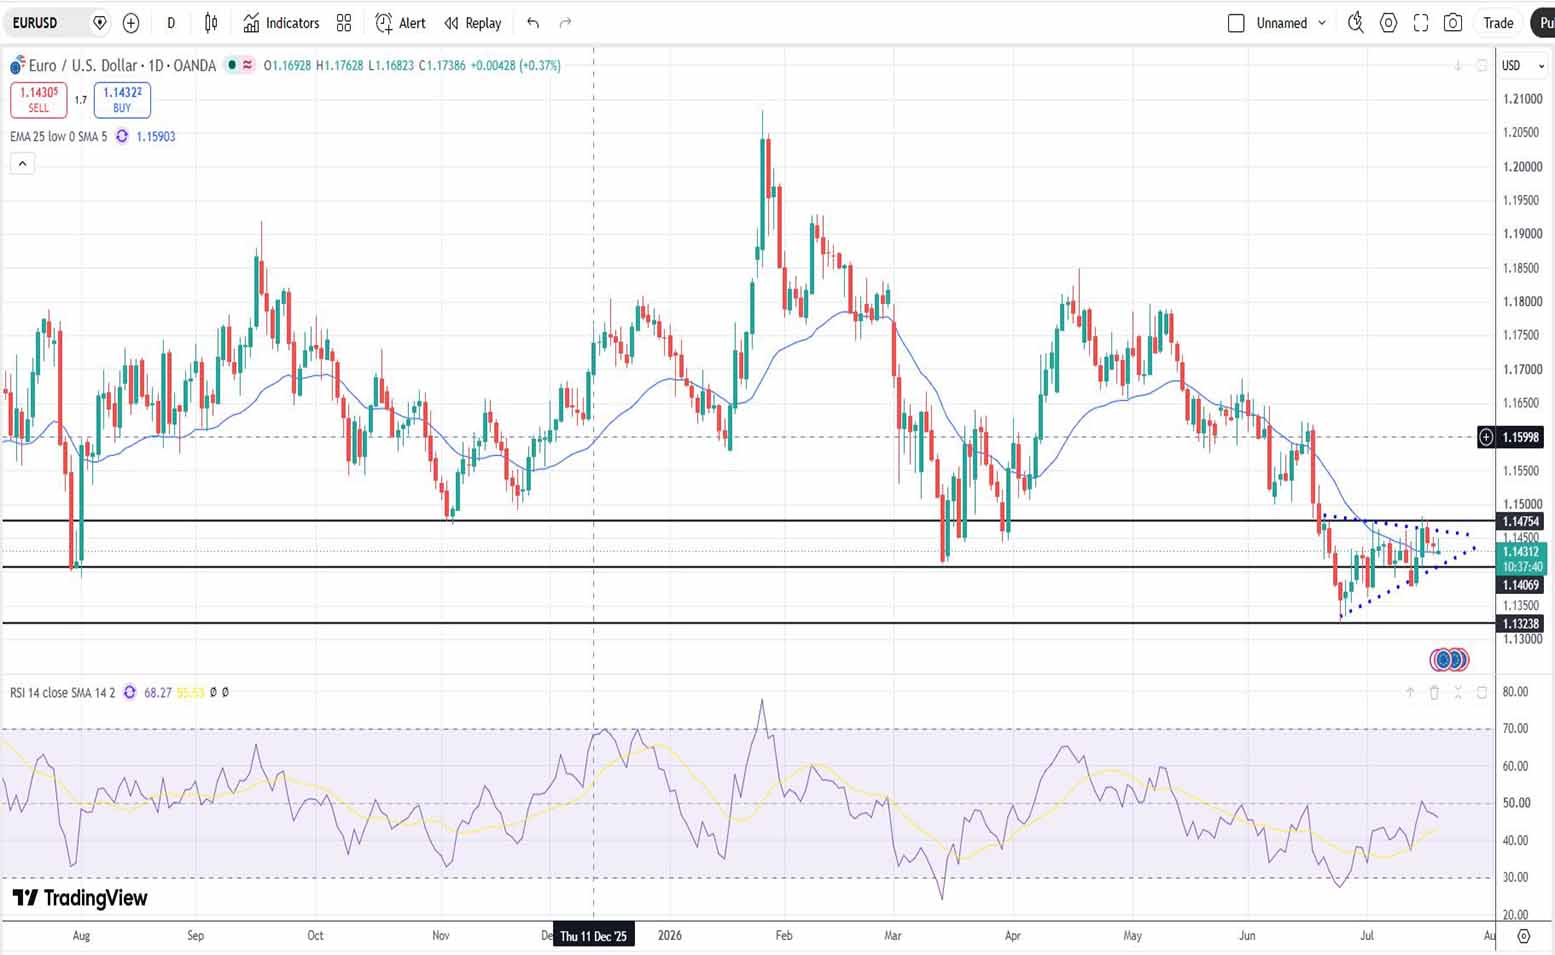
Task: Open the indicator templates grid icon
Action: click(x=344, y=23)
